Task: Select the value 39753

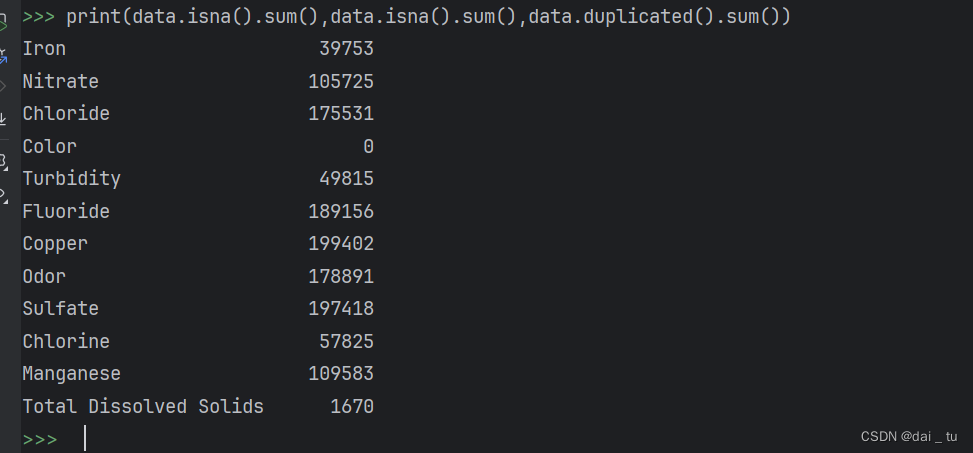Action: tap(346, 49)
